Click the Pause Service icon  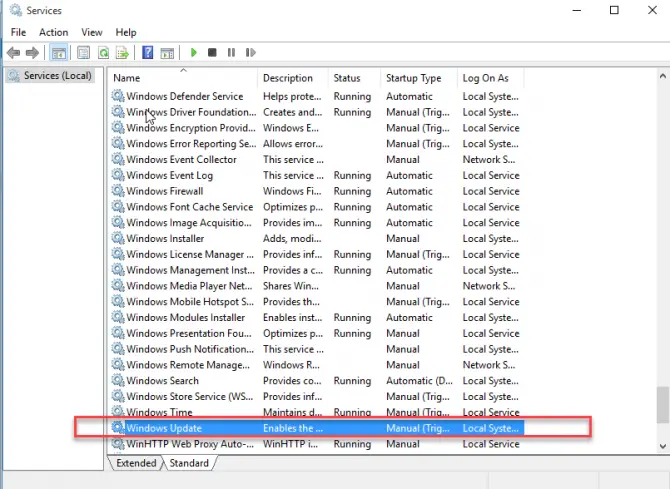click(231, 53)
